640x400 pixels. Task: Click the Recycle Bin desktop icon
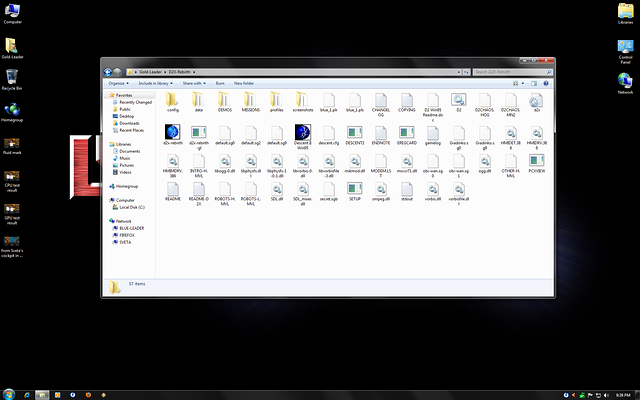tap(12, 77)
